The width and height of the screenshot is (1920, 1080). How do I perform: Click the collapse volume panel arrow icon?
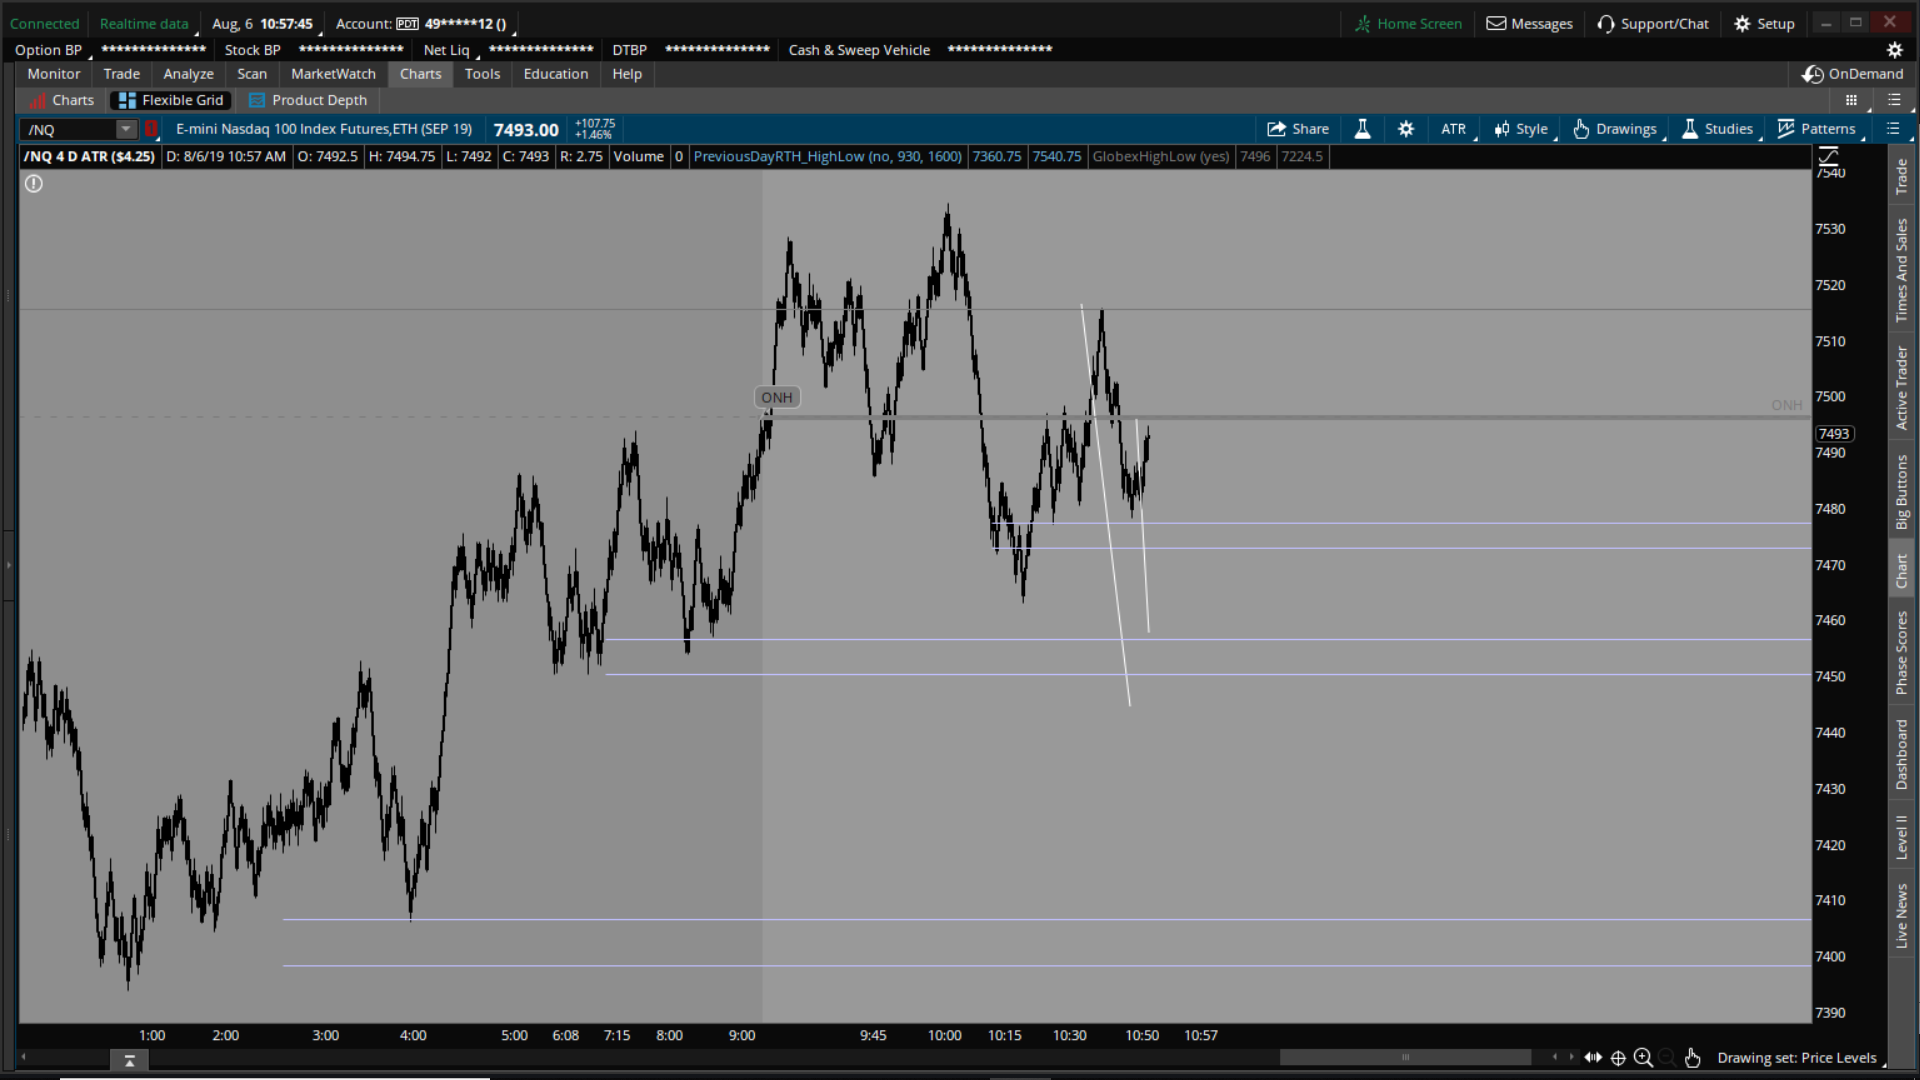coord(129,1061)
